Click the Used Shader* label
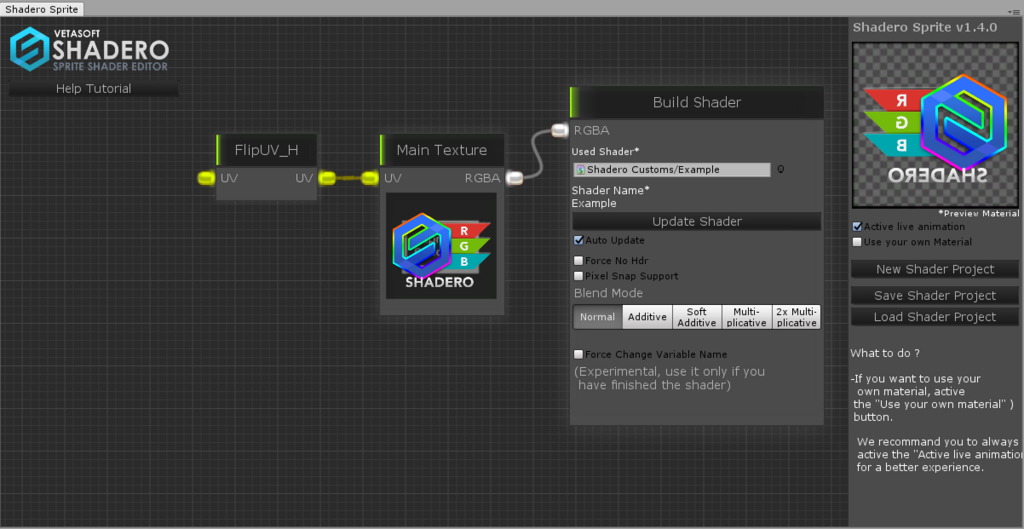Screen dimensions: 1024x529 [605, 152]
